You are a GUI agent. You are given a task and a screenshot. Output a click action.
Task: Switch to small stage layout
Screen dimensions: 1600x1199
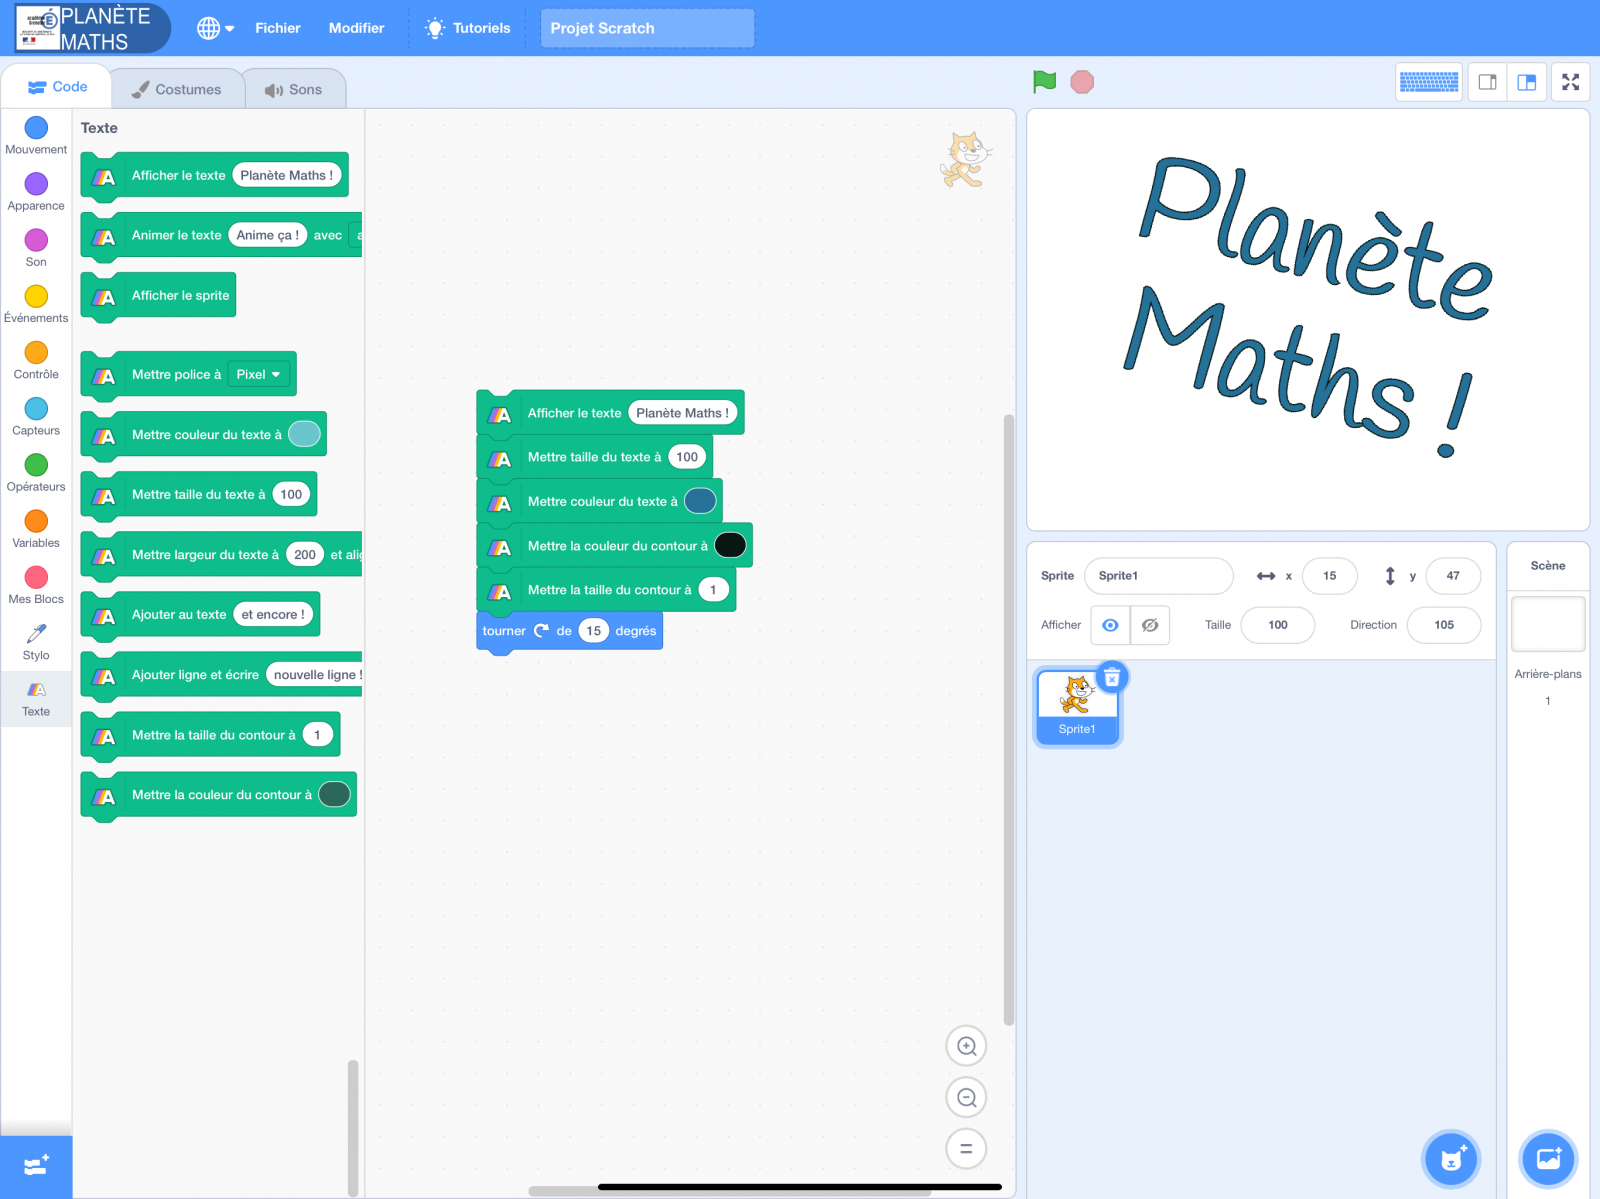[x=1487, y=82]
